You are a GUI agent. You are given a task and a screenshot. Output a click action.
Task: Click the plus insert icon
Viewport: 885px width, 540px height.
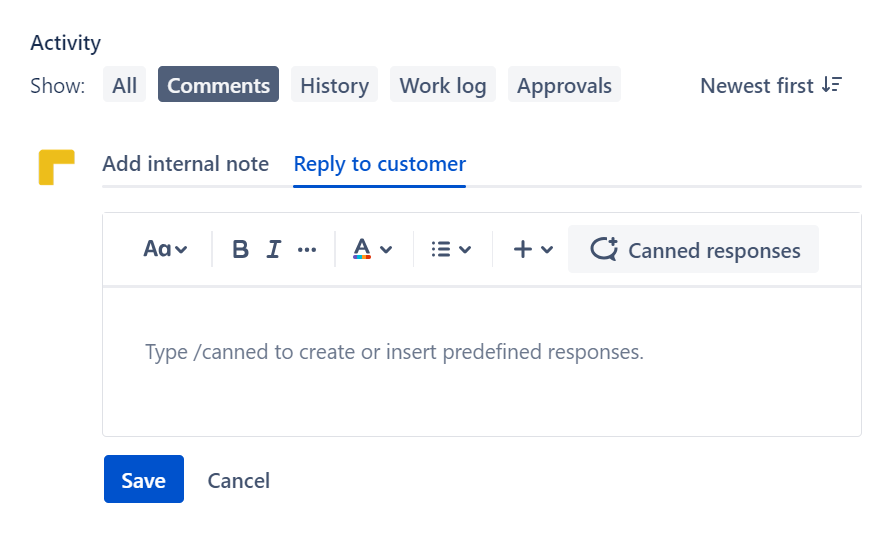(x=522, y=250)
